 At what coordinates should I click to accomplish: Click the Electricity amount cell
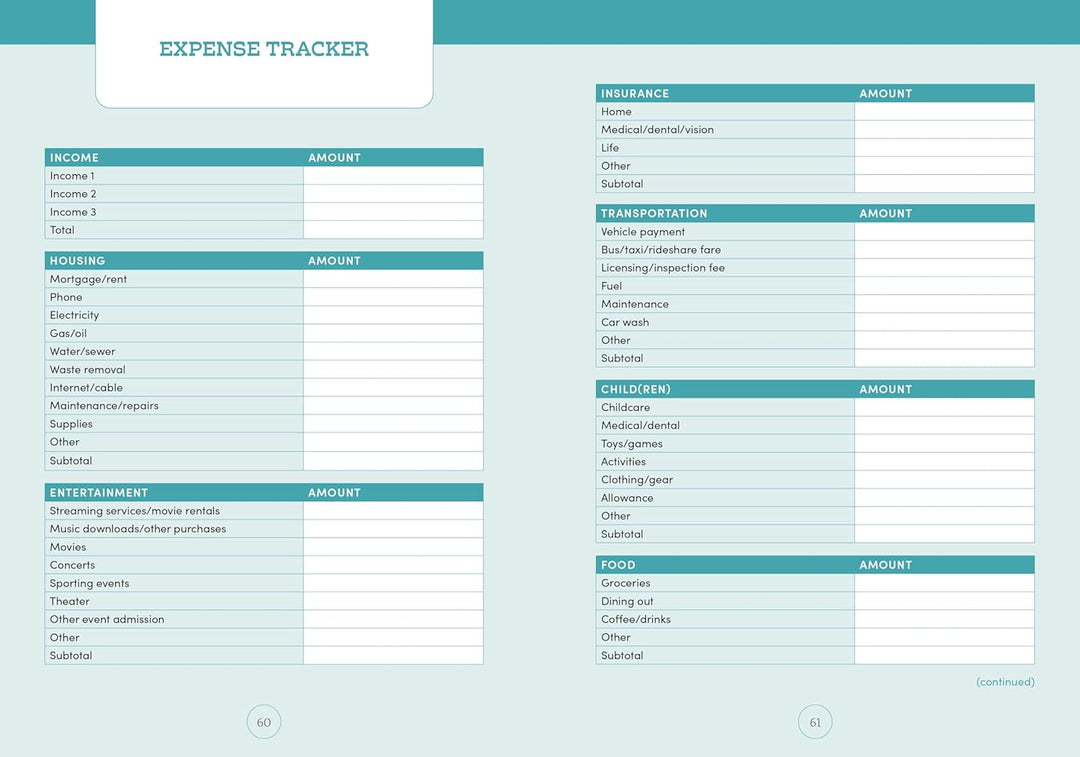[393, 315]
